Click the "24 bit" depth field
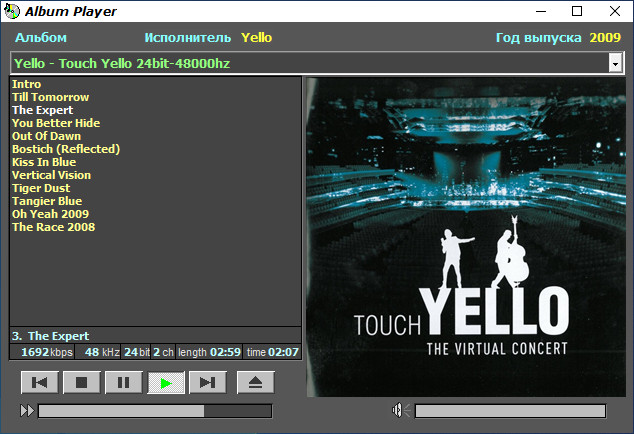This screenshot has width=634, height=434. point(136,352)
